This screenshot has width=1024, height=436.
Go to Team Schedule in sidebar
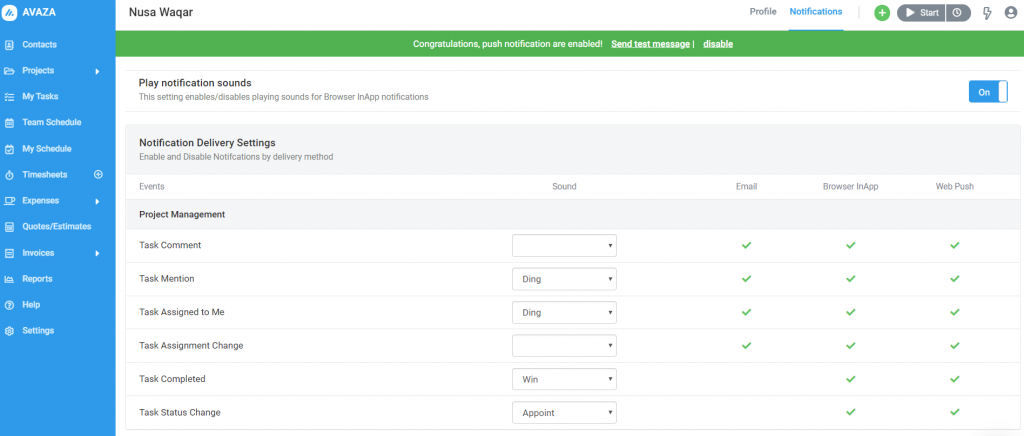tap(52, 123)
